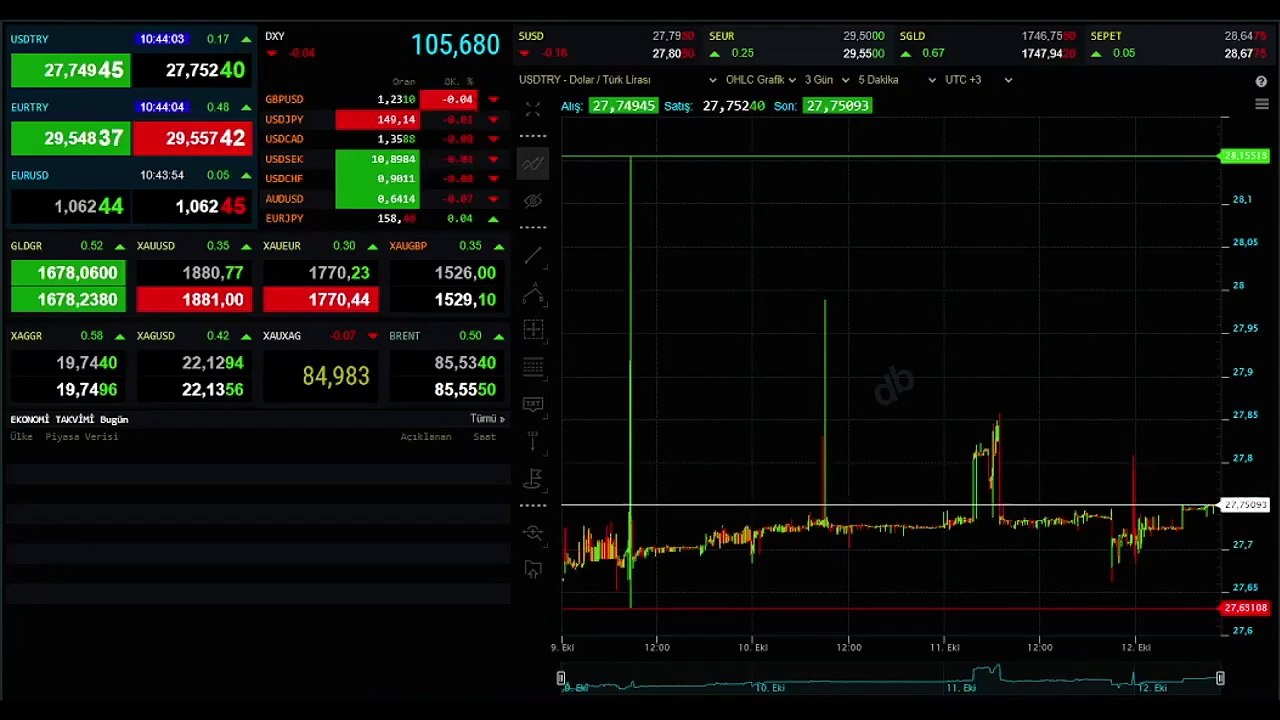1280x720 pixels.
Task: Select the GBPUSD row in rates list
Action: point(383,99)
